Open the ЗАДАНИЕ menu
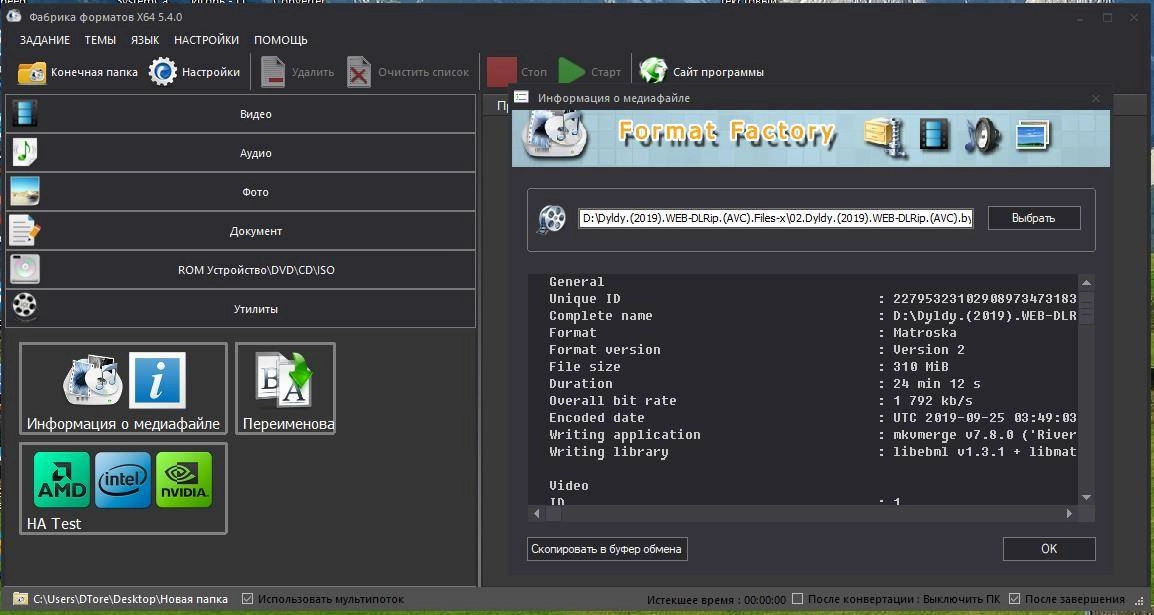The height and width of the screenshot is (615, 1154). pyautogui.click(x=45, y=40)
